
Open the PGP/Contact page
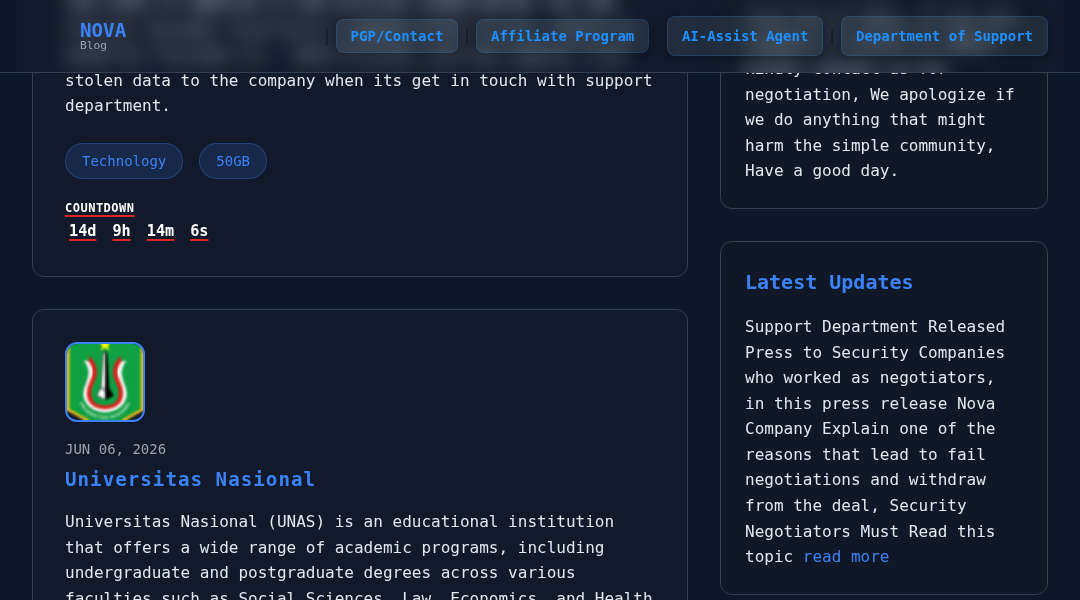click(x=397, y=37)
